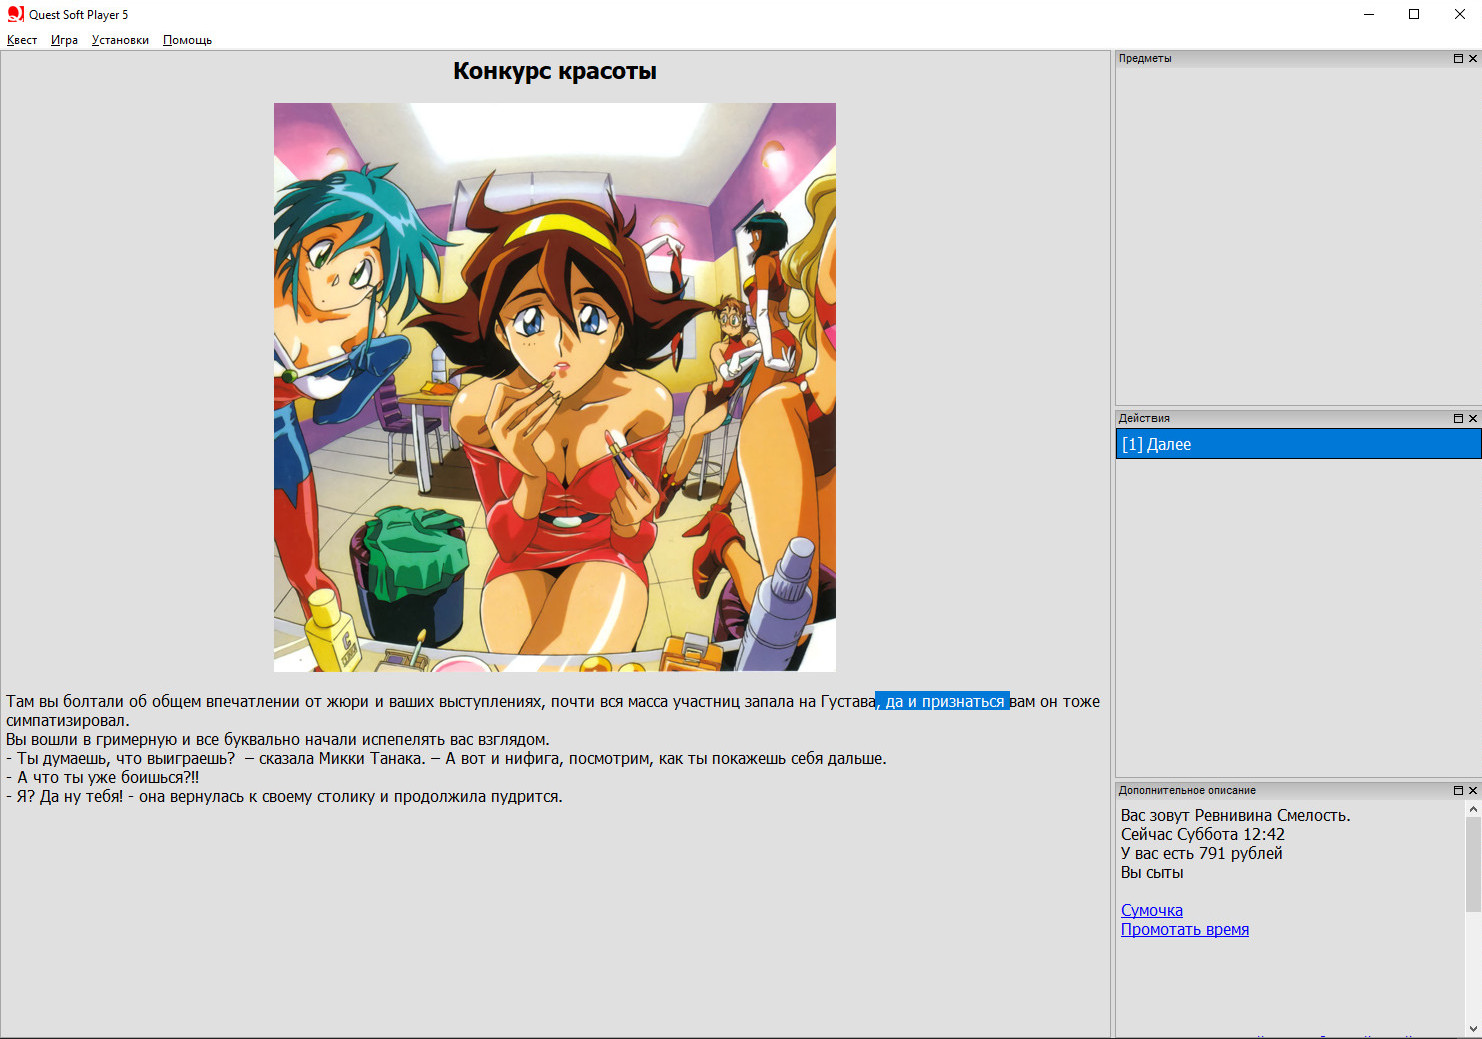Maximize the Quest Soft Player window
This screenshot has width=1482, height=1039.
pos(1414,14)
